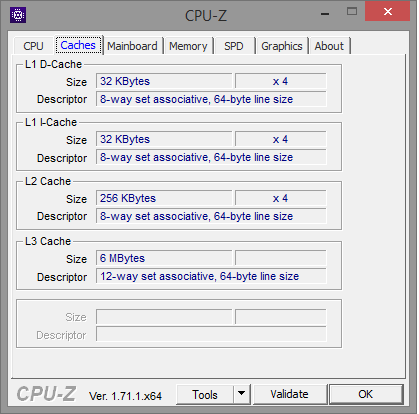The width and height of the screenshot is (419, 414).
Task: Switch to the CPU tab
Action: [33, 46]
